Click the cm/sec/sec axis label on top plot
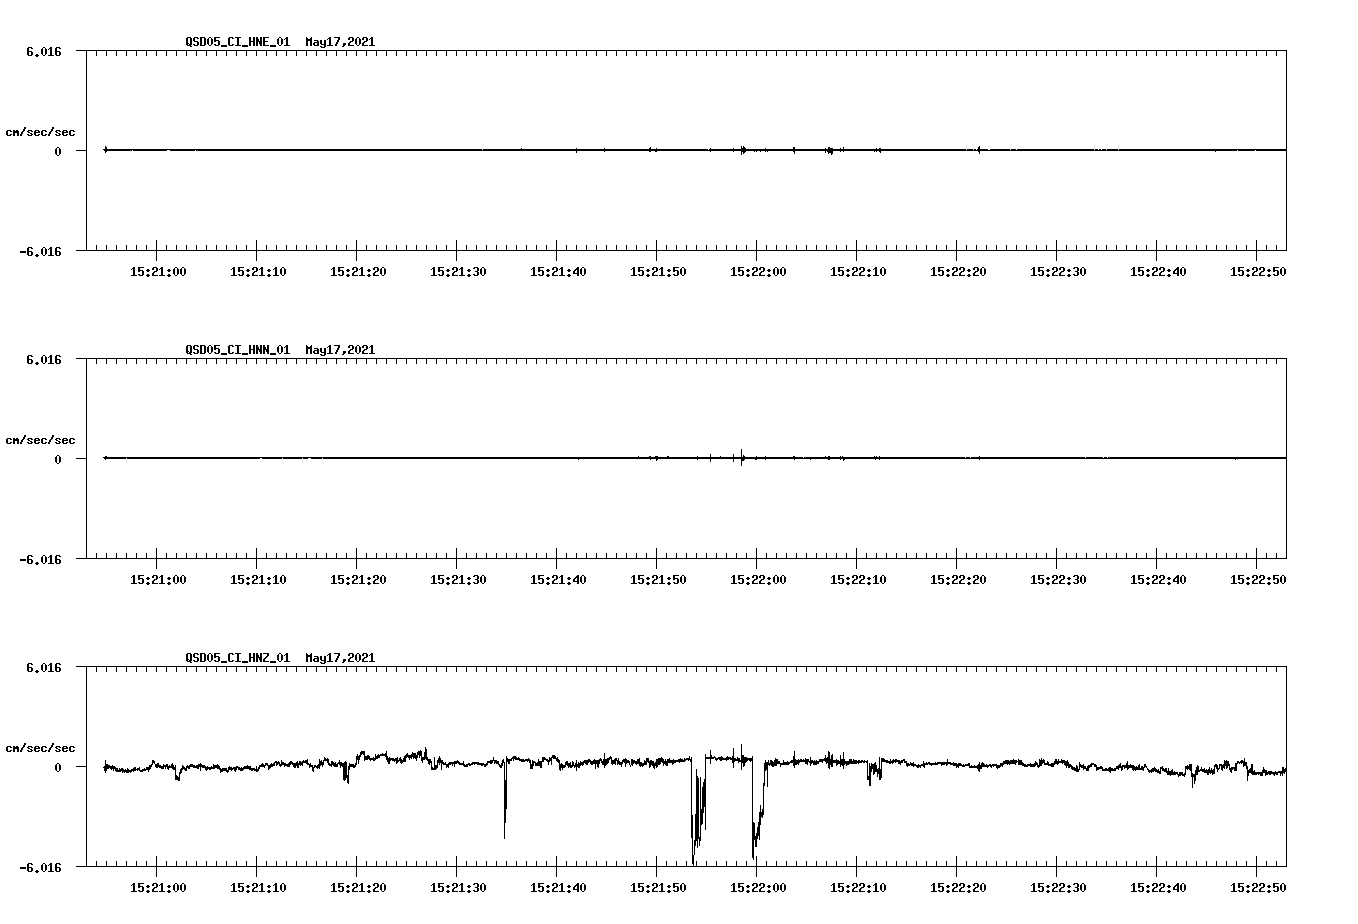The height and width of the screenshot is (924, 1358). click(41, 131)
